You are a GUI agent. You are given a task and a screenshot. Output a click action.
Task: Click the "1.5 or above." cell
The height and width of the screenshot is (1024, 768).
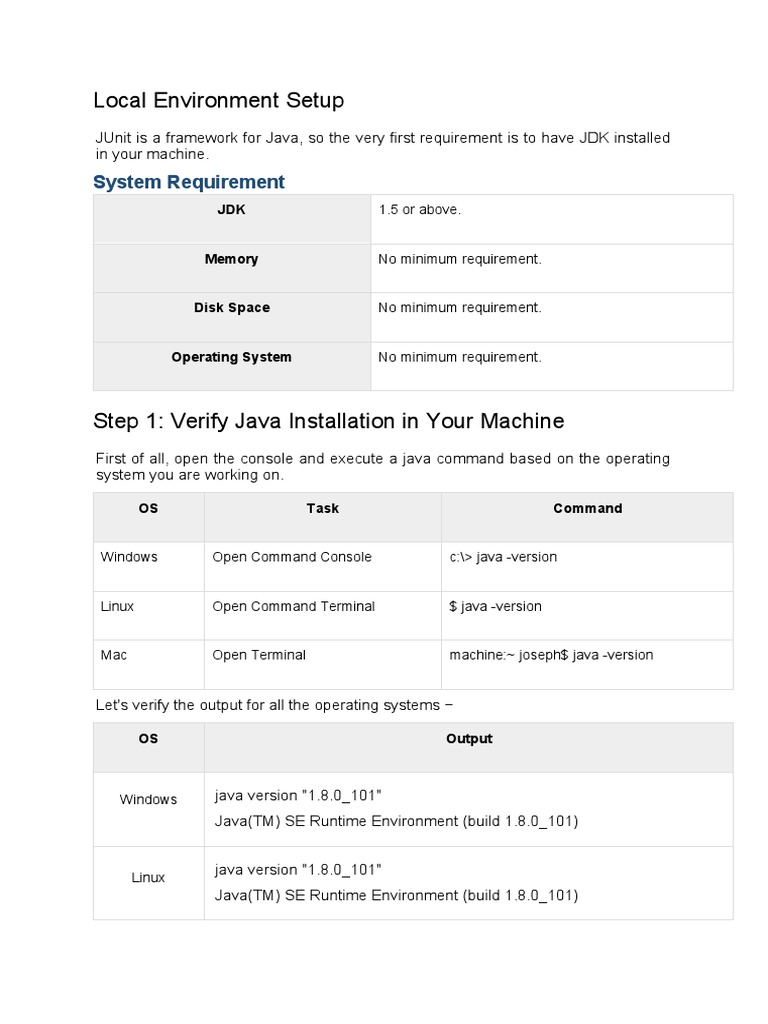[419, 210]
